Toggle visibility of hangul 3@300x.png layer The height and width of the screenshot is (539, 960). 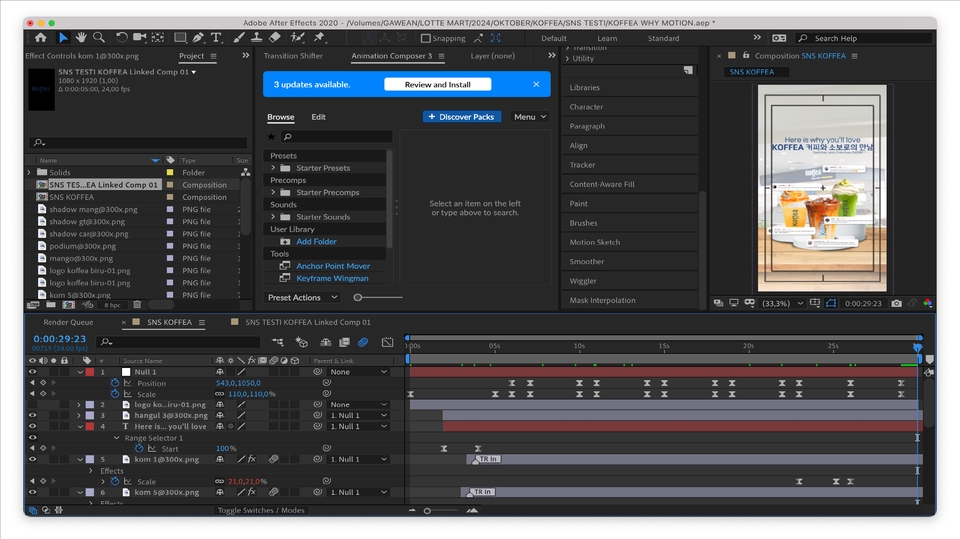(x=32, y=415)
